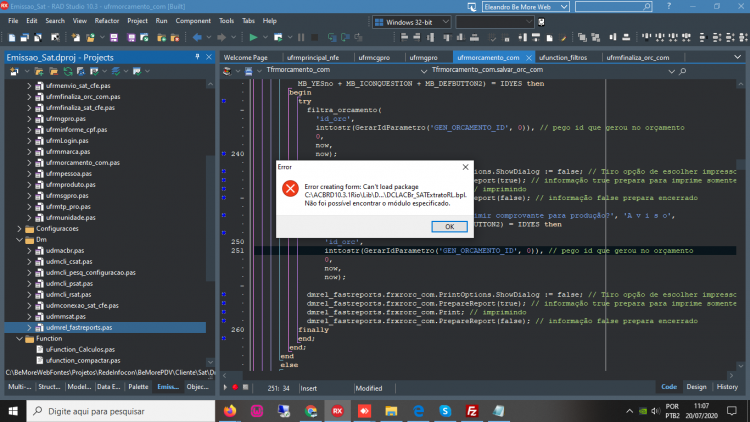Expand the Configuracoes folder in project tree
750x422 pixels.
pos(20,229)
